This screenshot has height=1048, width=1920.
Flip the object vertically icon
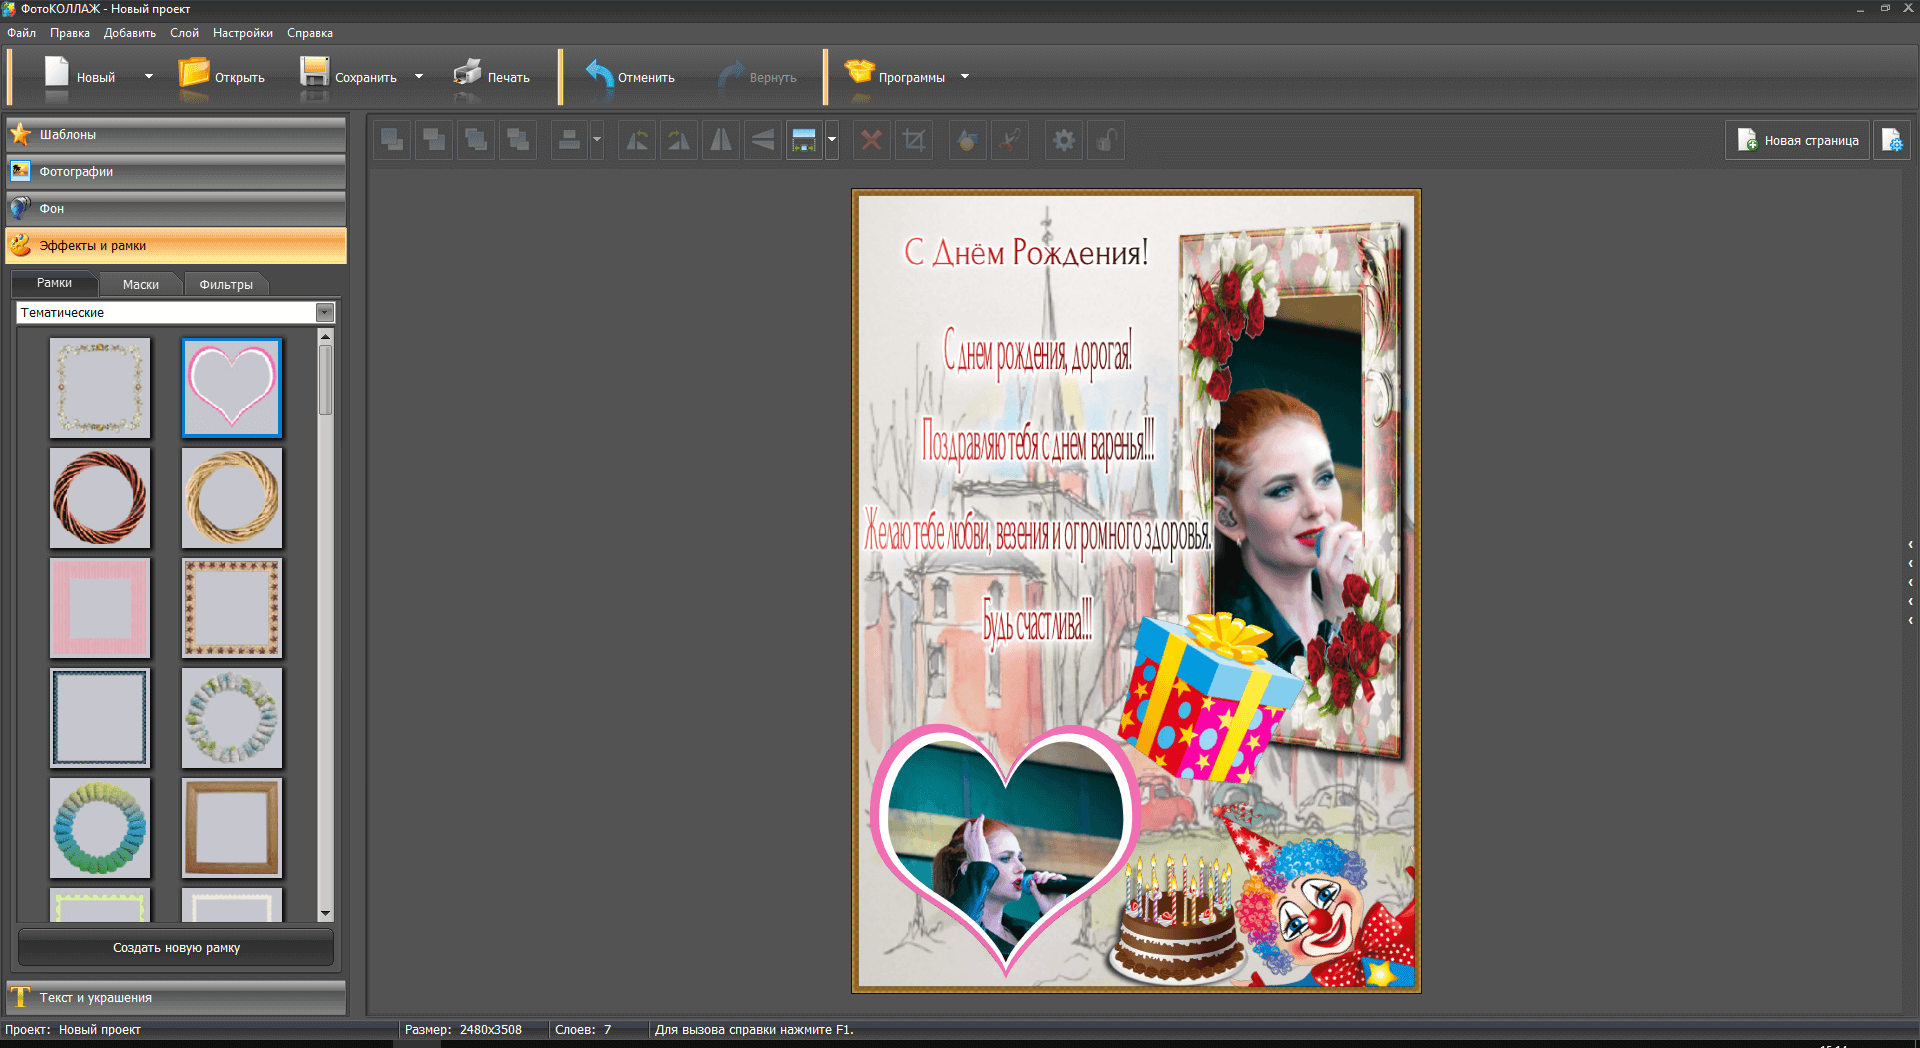click(x=763, y=140)
